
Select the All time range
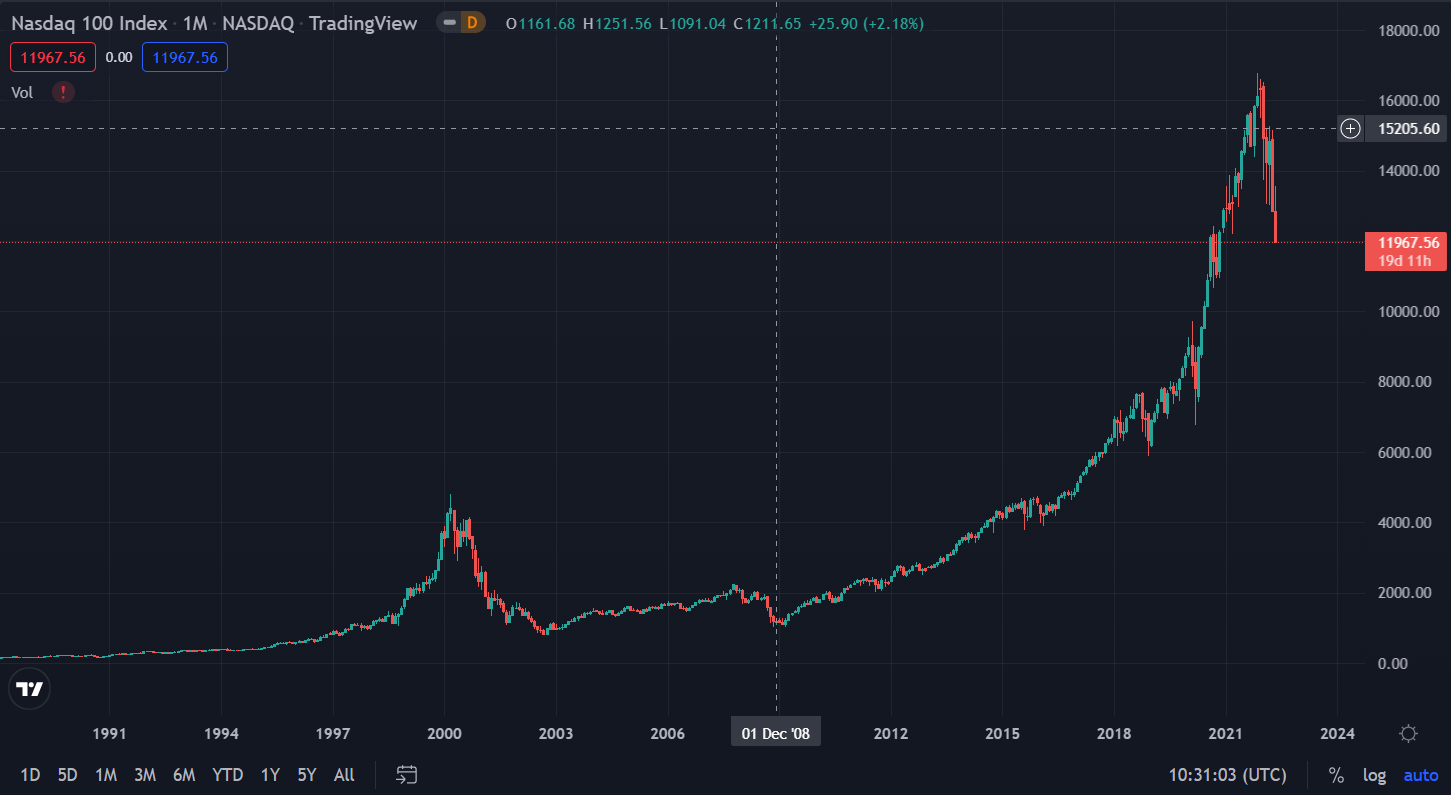tap(344, 775)
